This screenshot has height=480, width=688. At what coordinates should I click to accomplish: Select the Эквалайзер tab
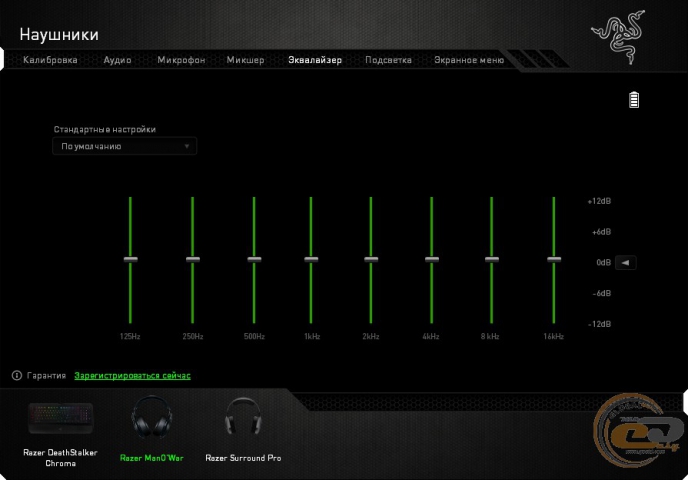pos(315,60)
